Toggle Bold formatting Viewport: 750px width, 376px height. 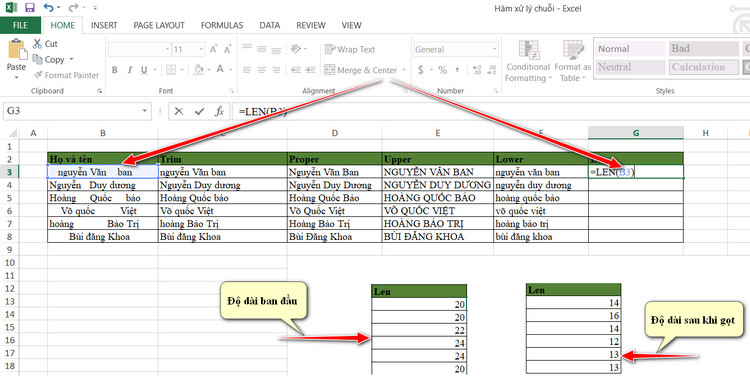[x=115, y=70]
